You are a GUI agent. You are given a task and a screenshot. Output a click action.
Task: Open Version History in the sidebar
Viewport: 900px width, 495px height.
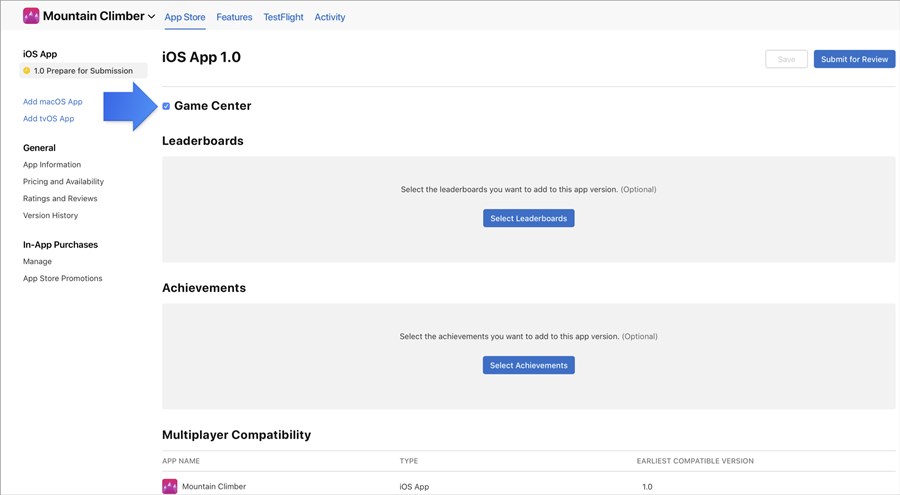(x=50, y=216)
